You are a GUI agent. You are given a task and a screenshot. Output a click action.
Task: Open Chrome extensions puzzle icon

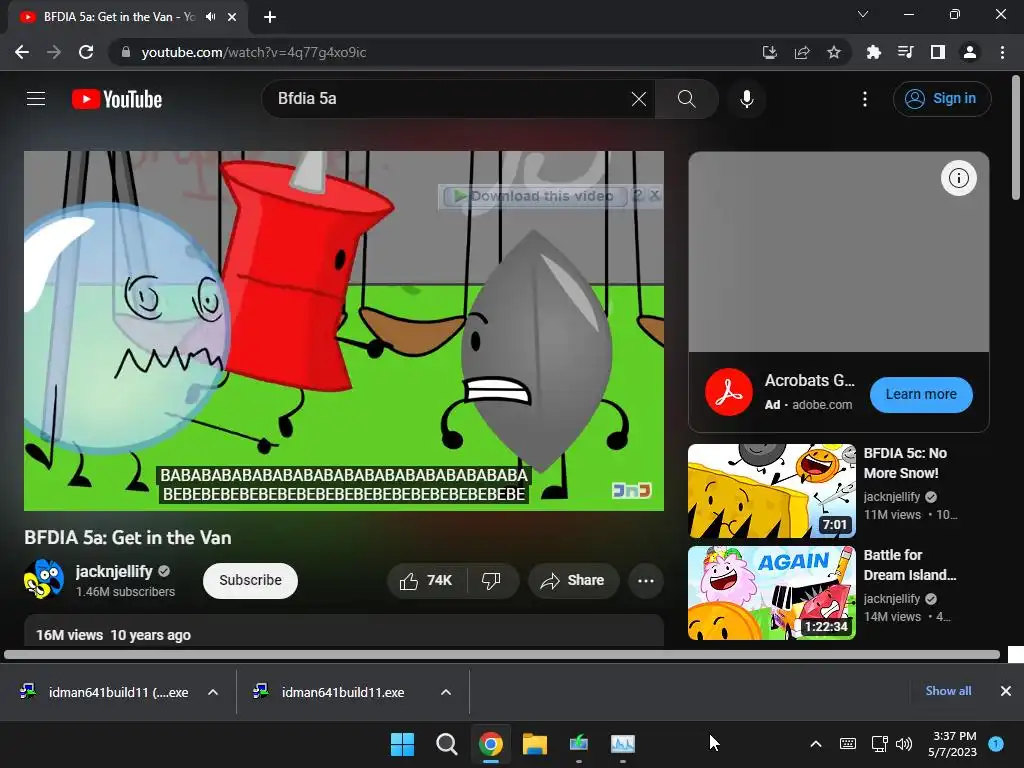873,52
